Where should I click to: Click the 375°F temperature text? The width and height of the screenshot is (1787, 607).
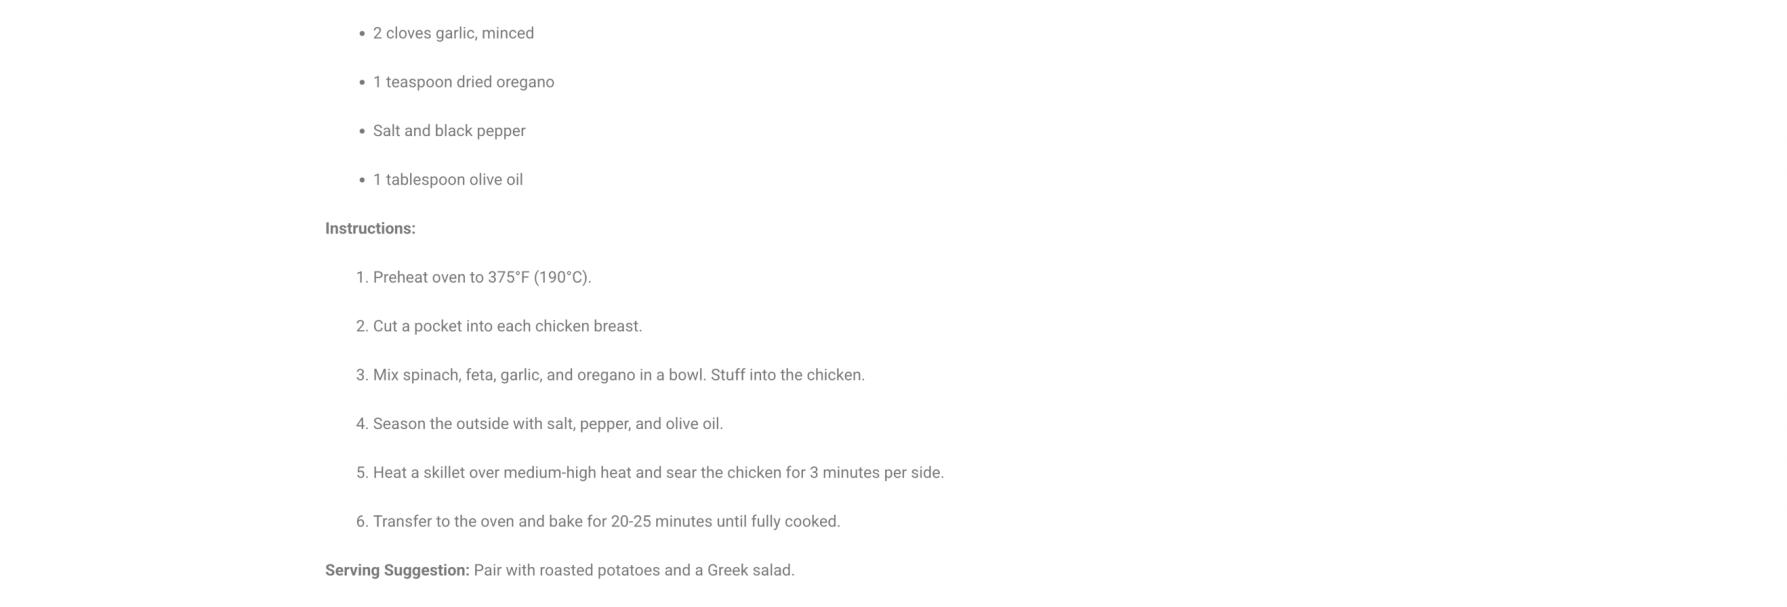coord(508,278)
